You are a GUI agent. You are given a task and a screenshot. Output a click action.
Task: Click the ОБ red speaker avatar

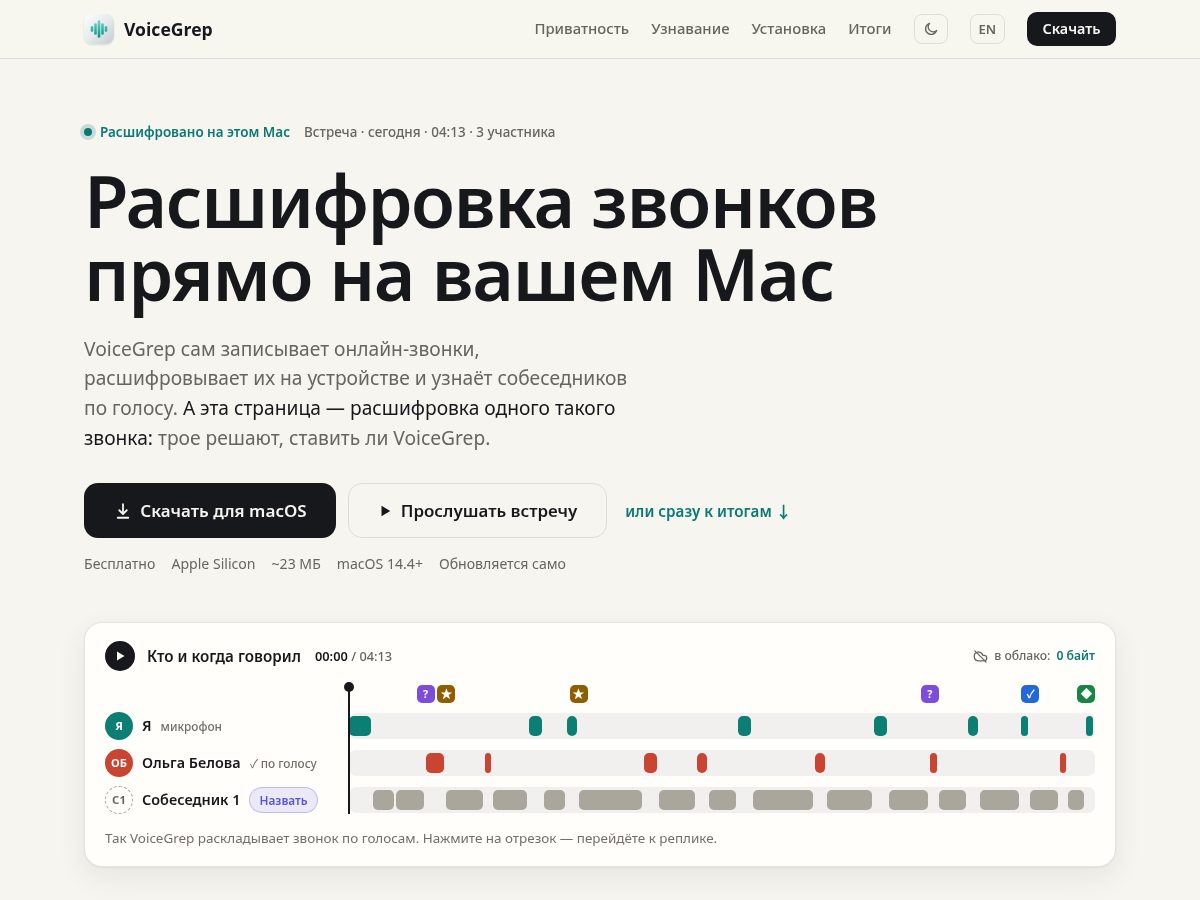tap(119, 763)
